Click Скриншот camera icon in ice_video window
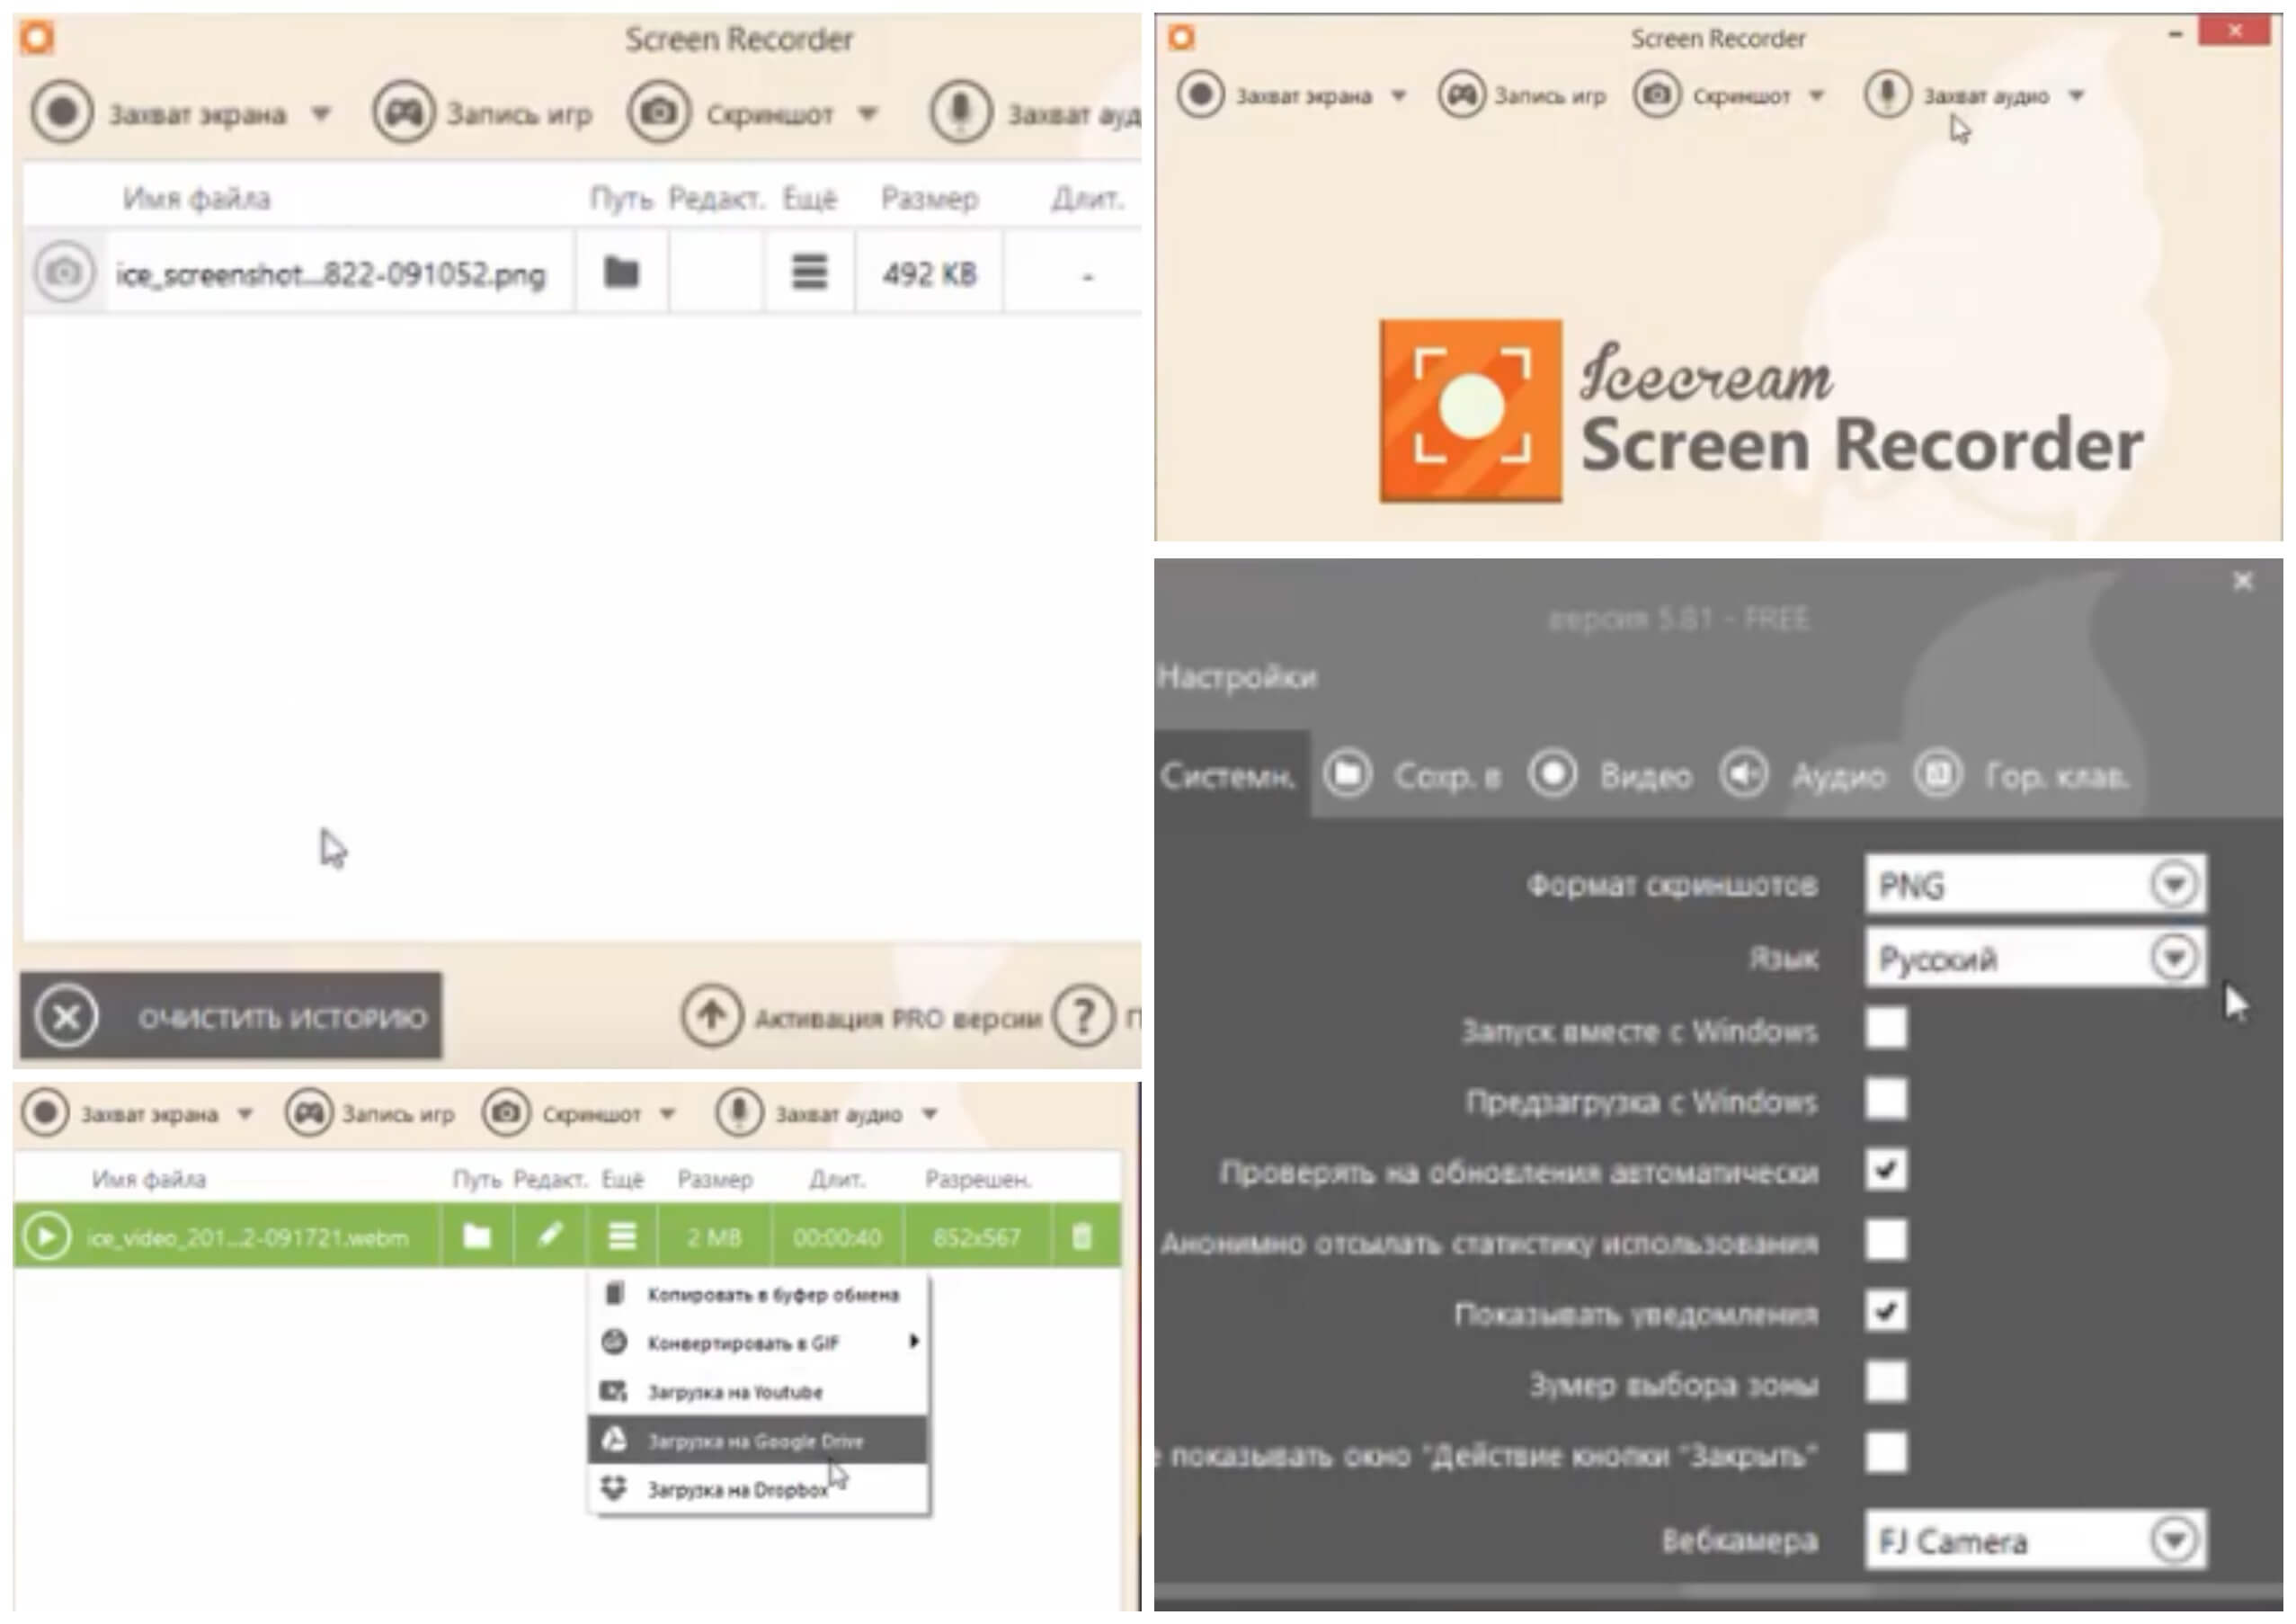Viewport: 2296px width, 1624px height. (506, 1113)
